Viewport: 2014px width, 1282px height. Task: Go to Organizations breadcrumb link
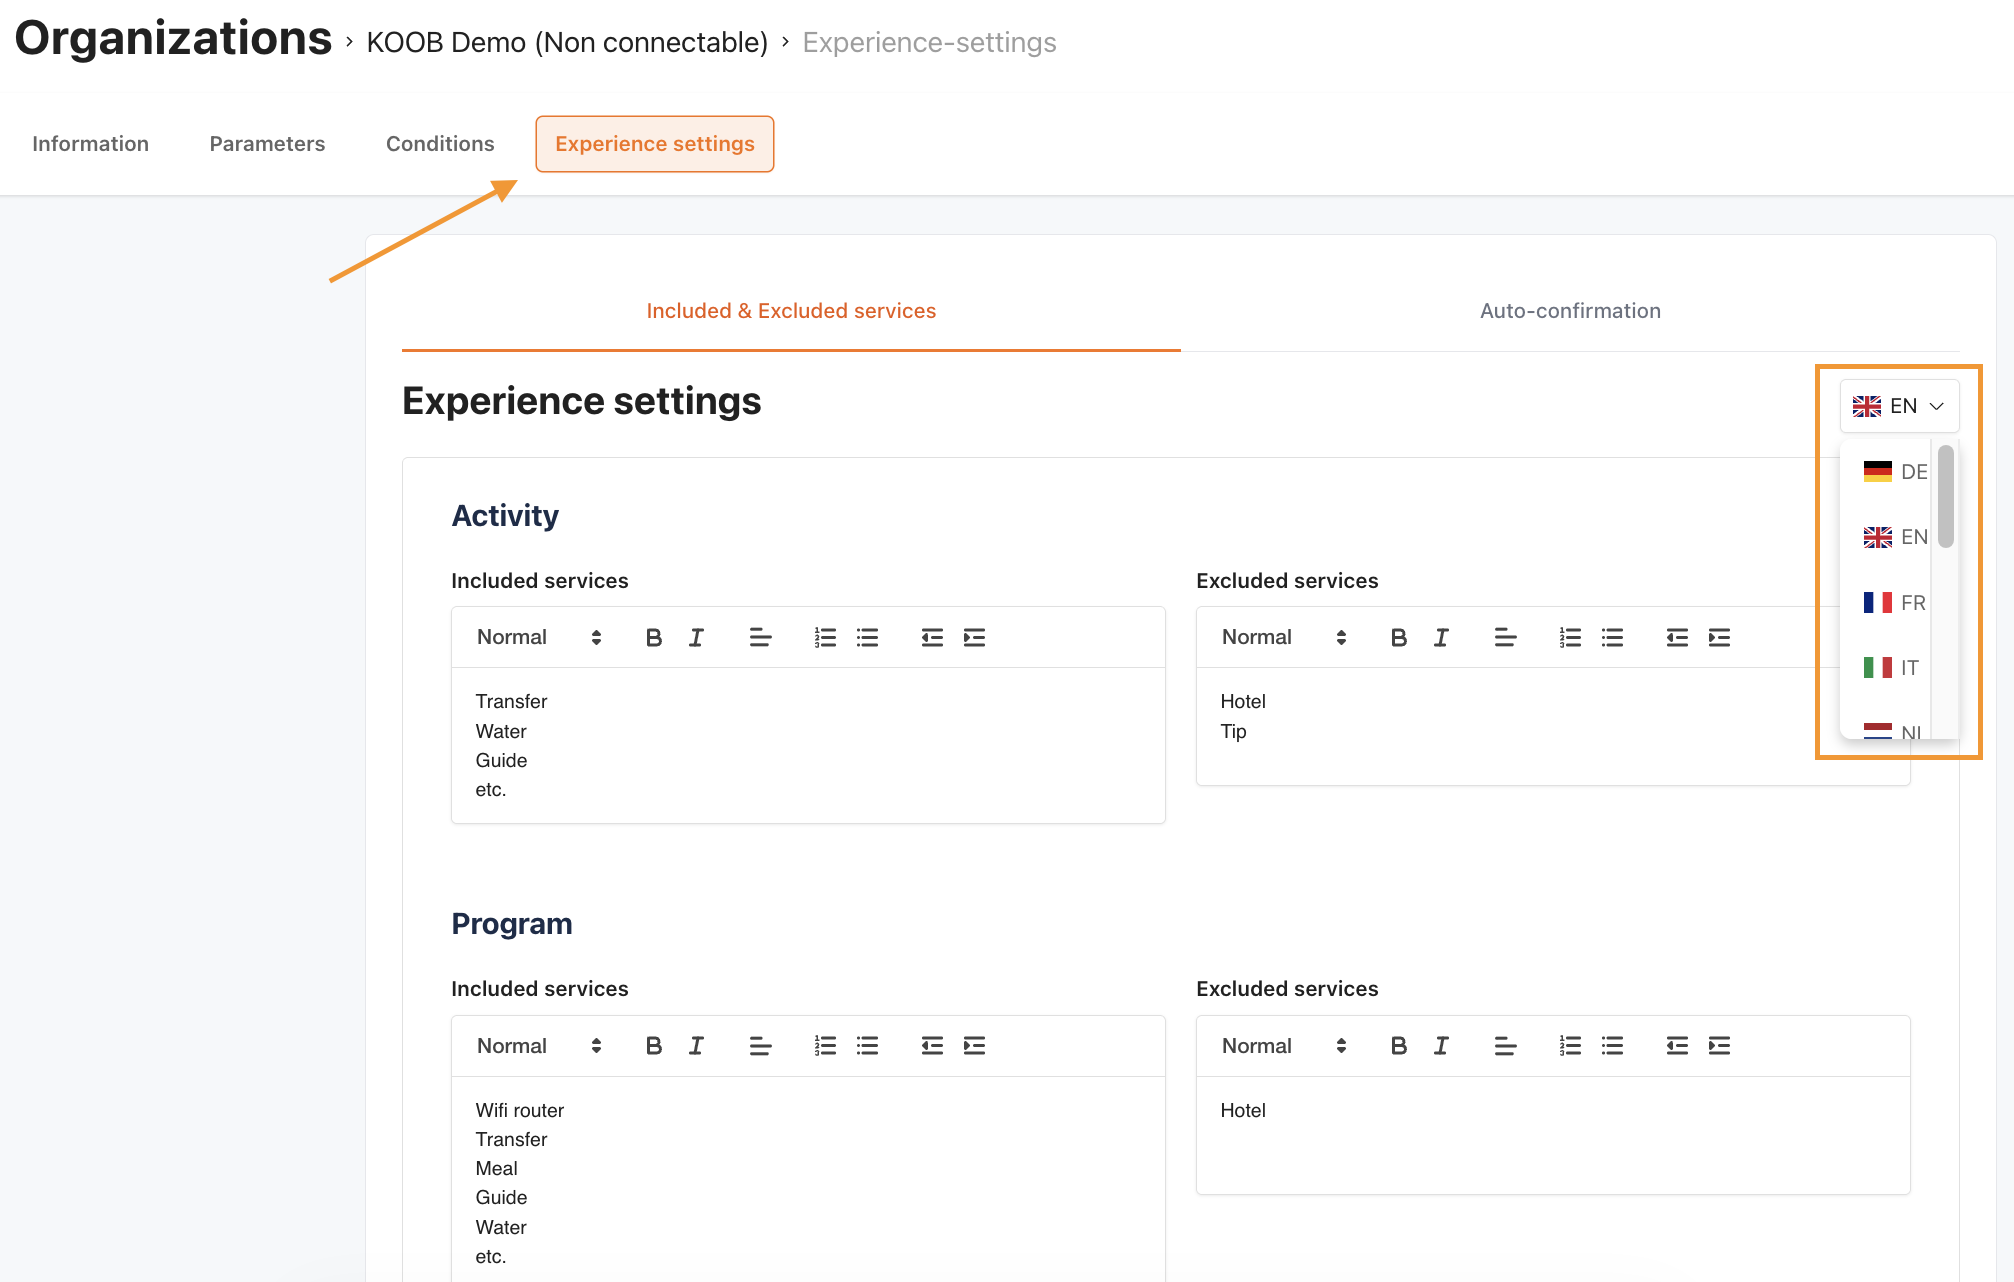click(x=173, y=39)
